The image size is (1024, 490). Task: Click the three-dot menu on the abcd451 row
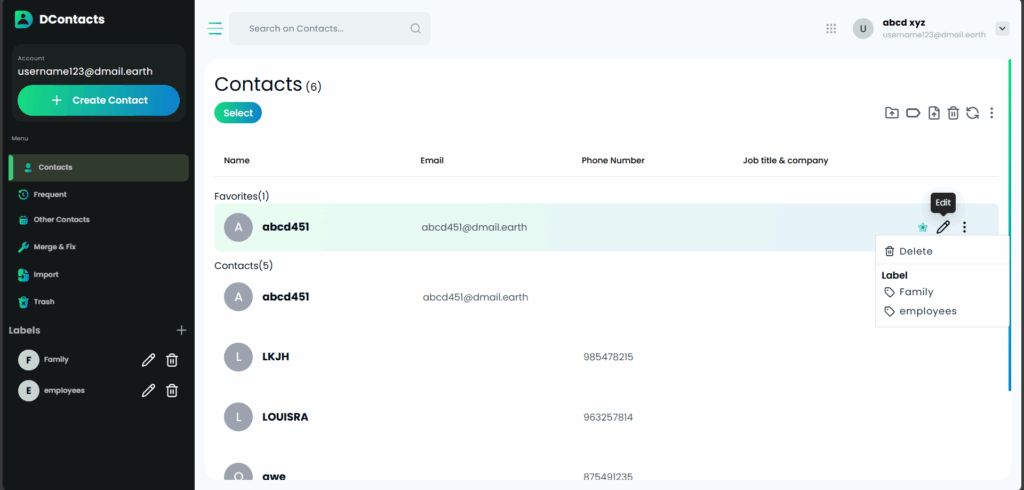[964, 228]
